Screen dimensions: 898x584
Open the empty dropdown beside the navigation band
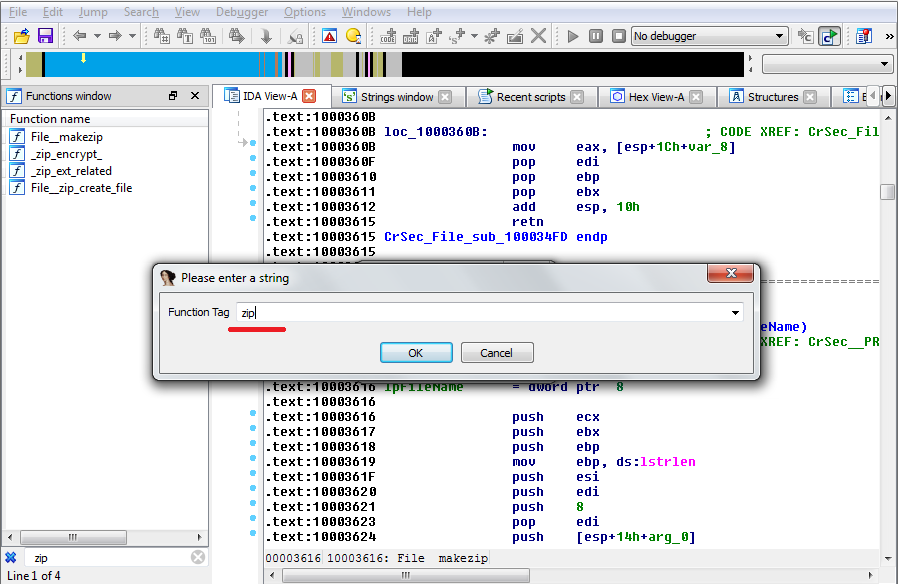827,64
